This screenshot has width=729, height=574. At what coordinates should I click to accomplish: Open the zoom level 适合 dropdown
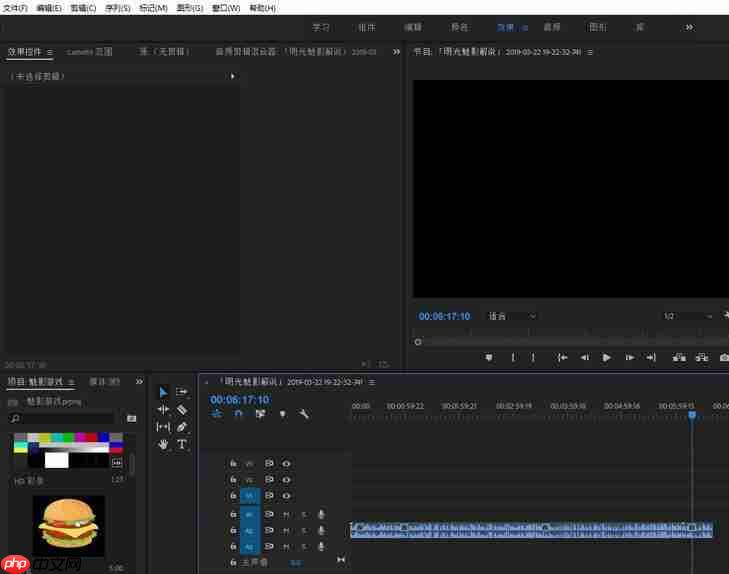(511, 316)
